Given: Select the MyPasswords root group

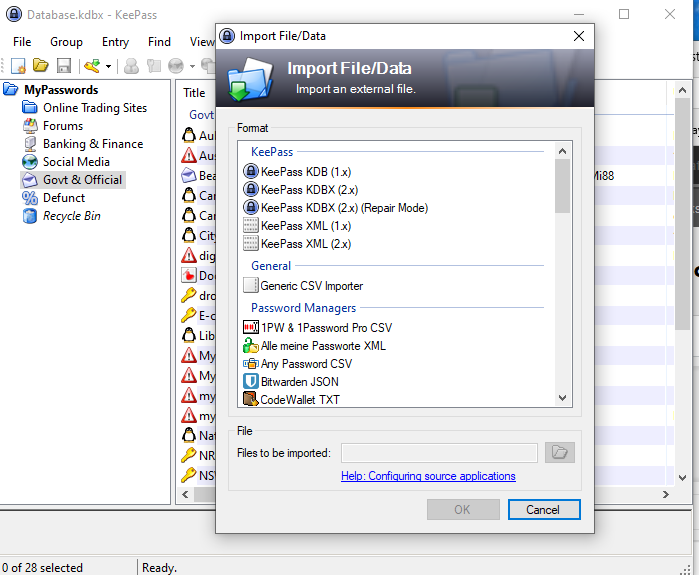Looking at the screenshot, I should pyautogui.click(x=61, y=90).
